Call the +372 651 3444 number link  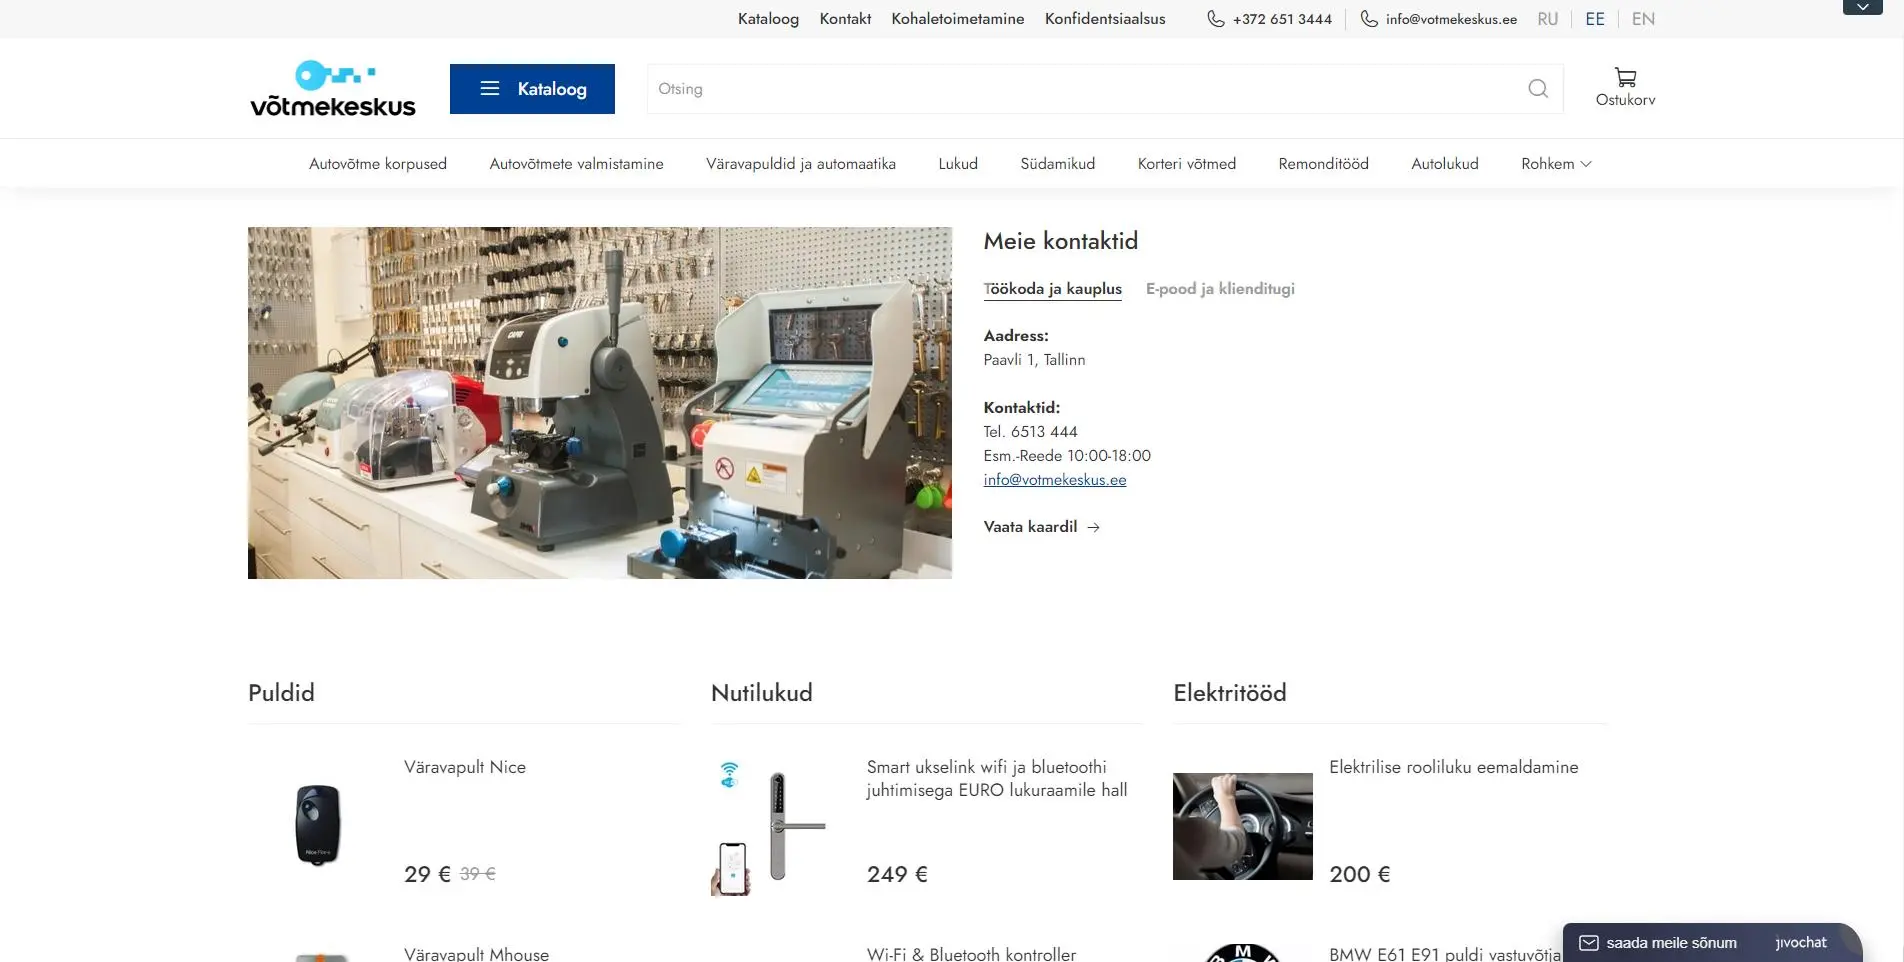coord(1282,19)
